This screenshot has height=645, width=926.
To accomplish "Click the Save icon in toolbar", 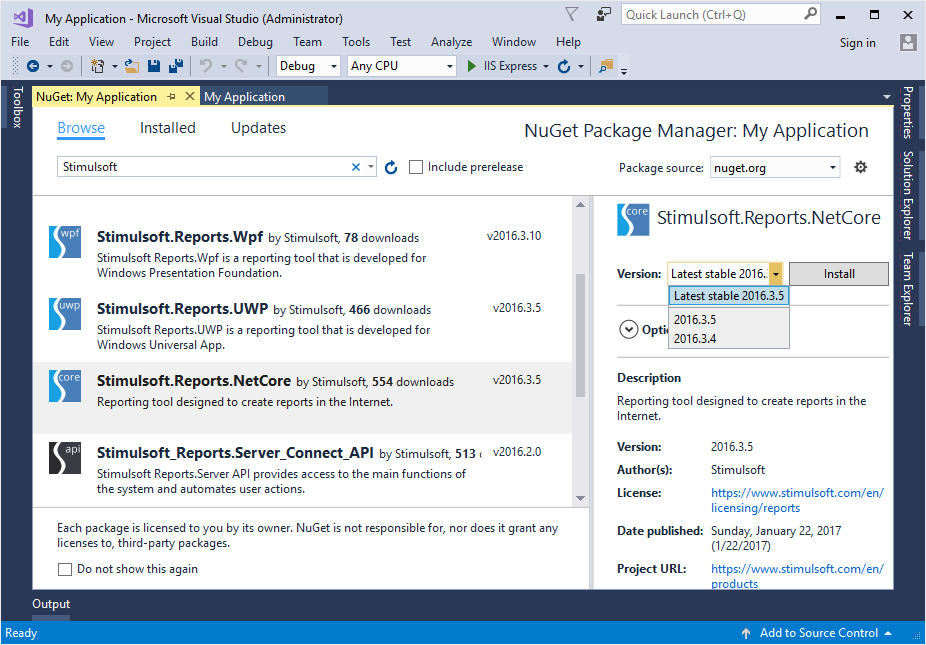I will click(154, 66).
